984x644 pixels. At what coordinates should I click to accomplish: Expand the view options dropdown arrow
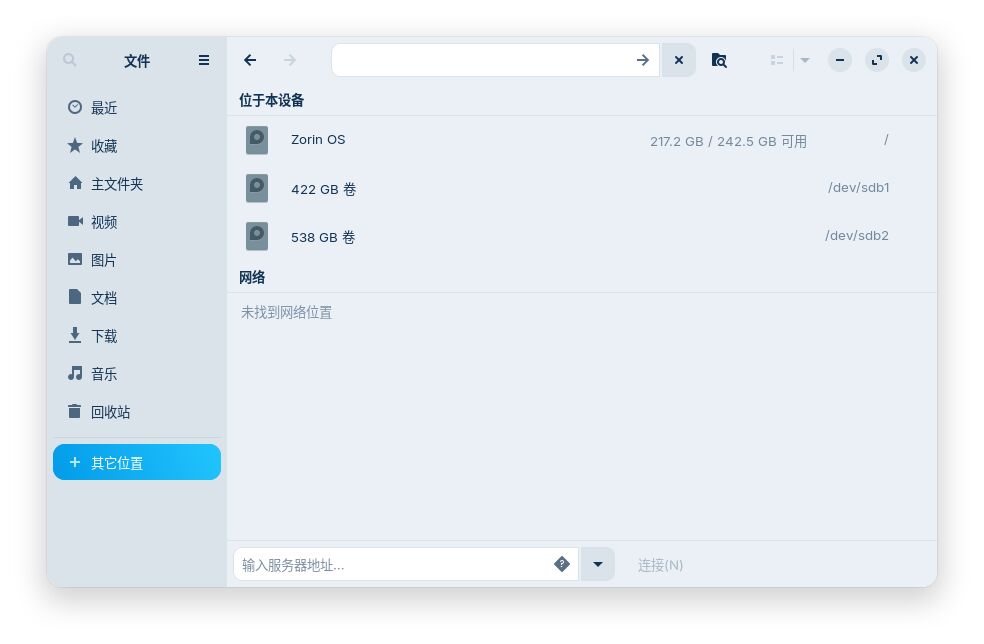pyautogui.click(x=805, y=60)
